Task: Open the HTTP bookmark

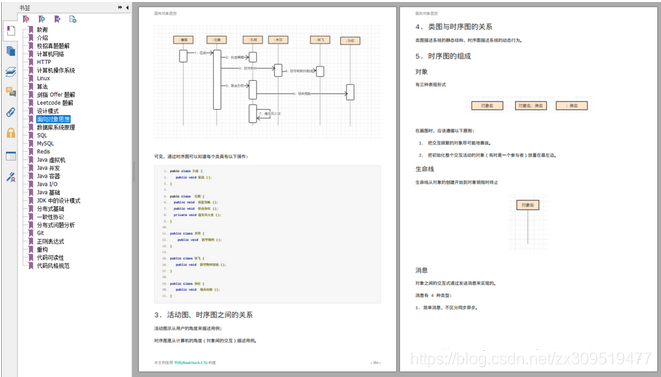Action: [x=44, y=62]
